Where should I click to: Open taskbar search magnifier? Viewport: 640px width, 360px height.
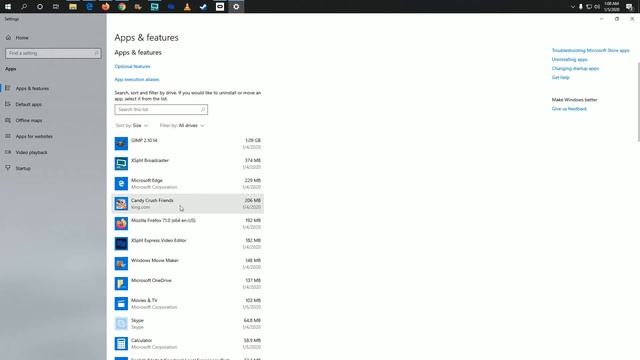24,7
